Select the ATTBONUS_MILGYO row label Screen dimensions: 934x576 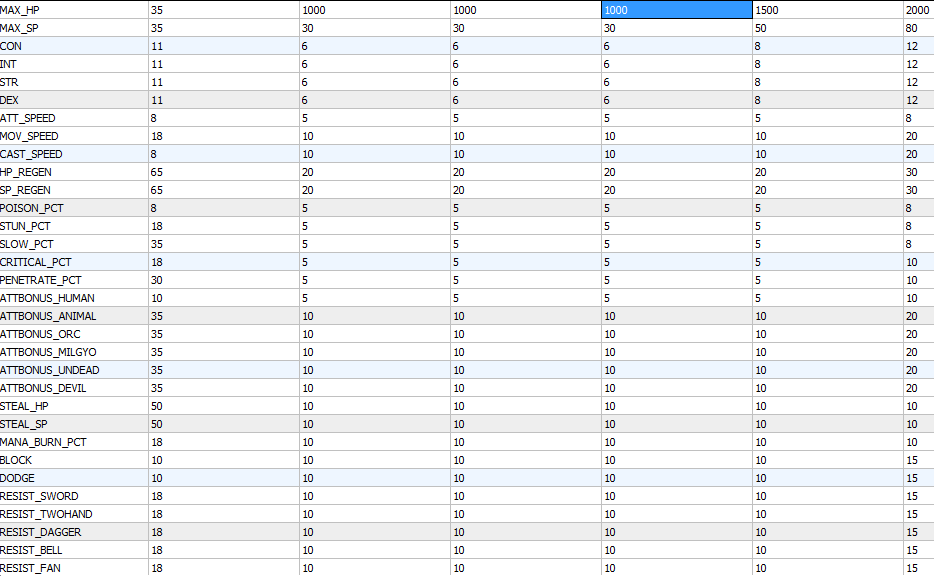[x=48, y=352]
